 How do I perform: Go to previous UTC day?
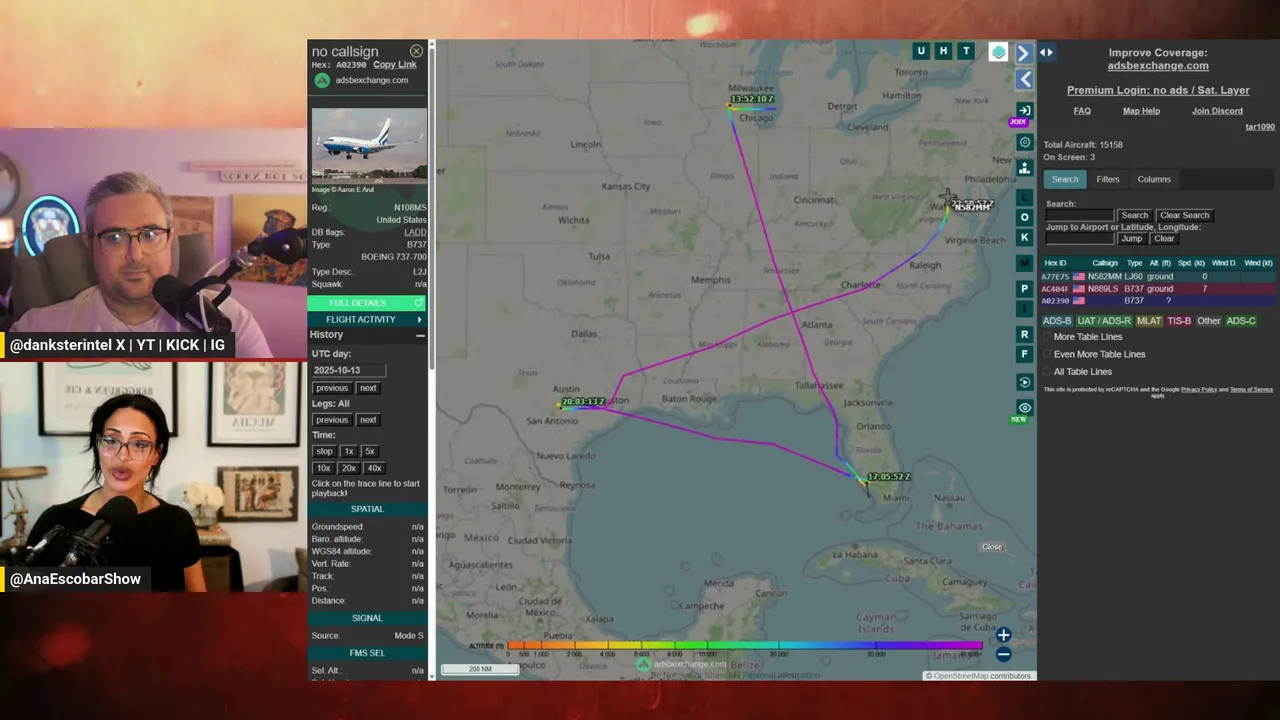pos(332,388)
